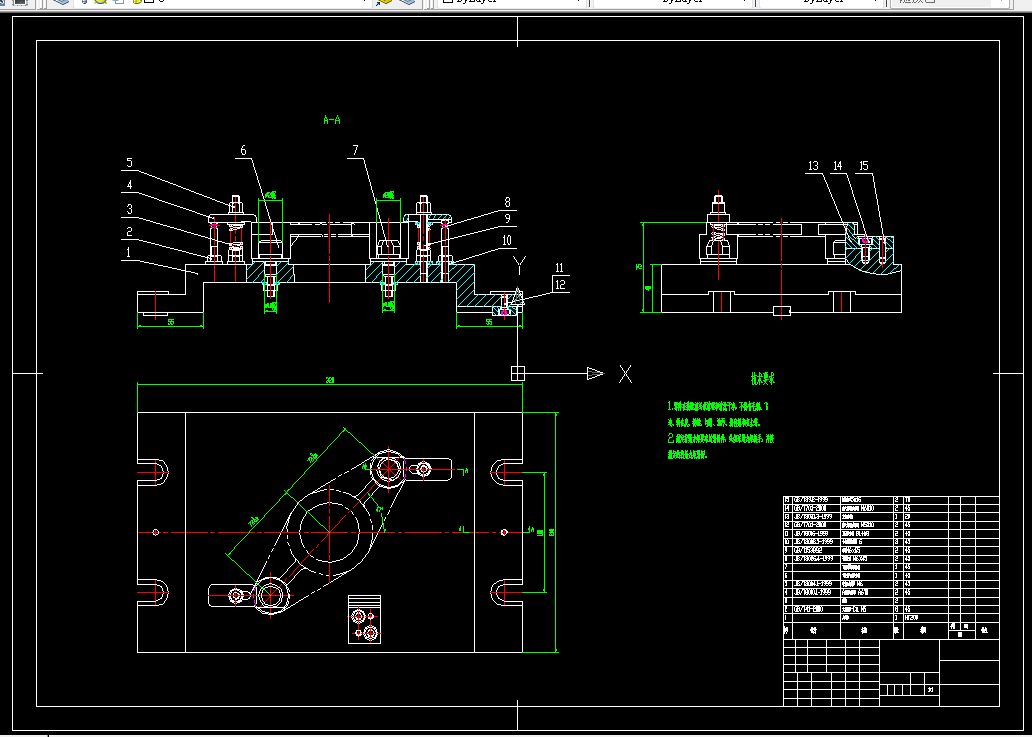Open the color control ByLayer dropdown
Viewport: 1032px width, 737px height.
[x=512, y=2]
